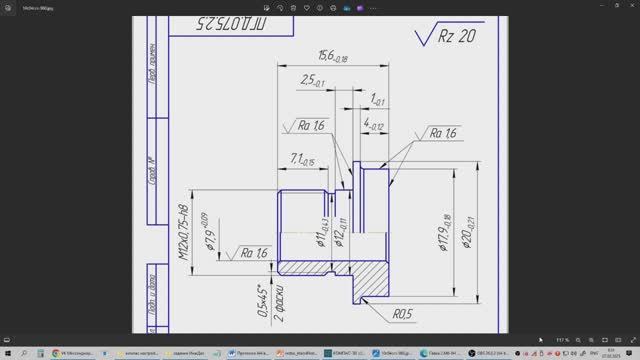Open the Excel taskbar icon

tap(217, 353)
